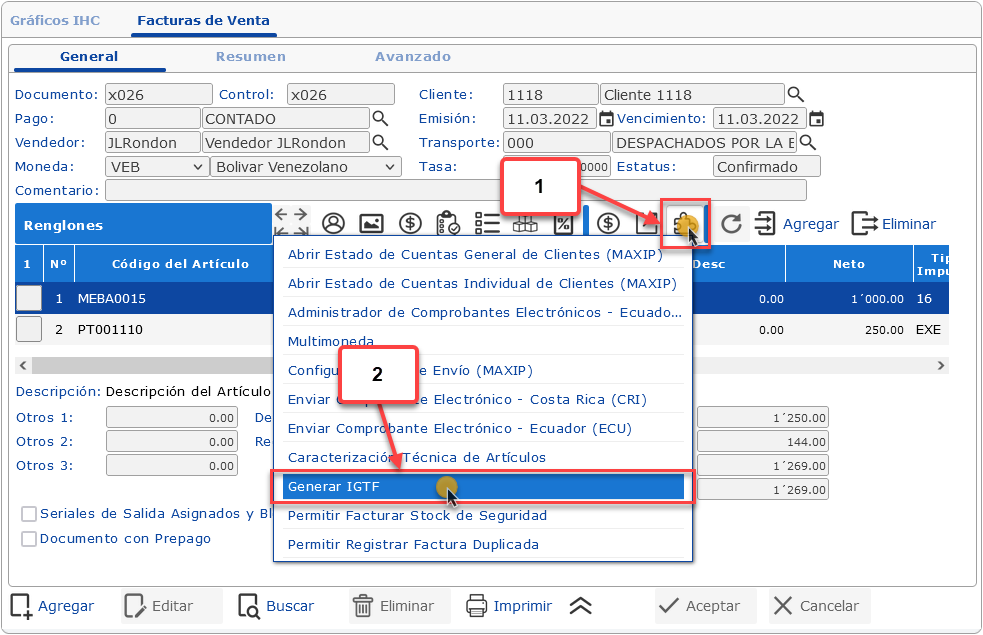Expand the double chevron next to Imprimir
Viewport: 983px width, 635px height.
581,606
